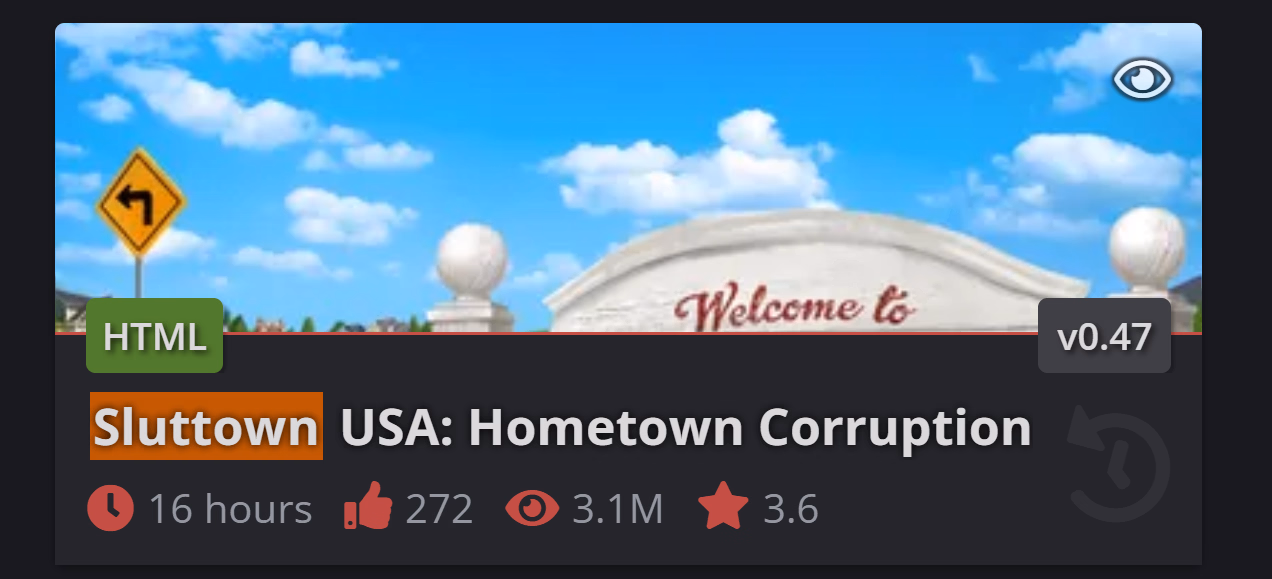Click the 3.1M views count
This screenshot has width=1272, height=579.
click(618, 509)
